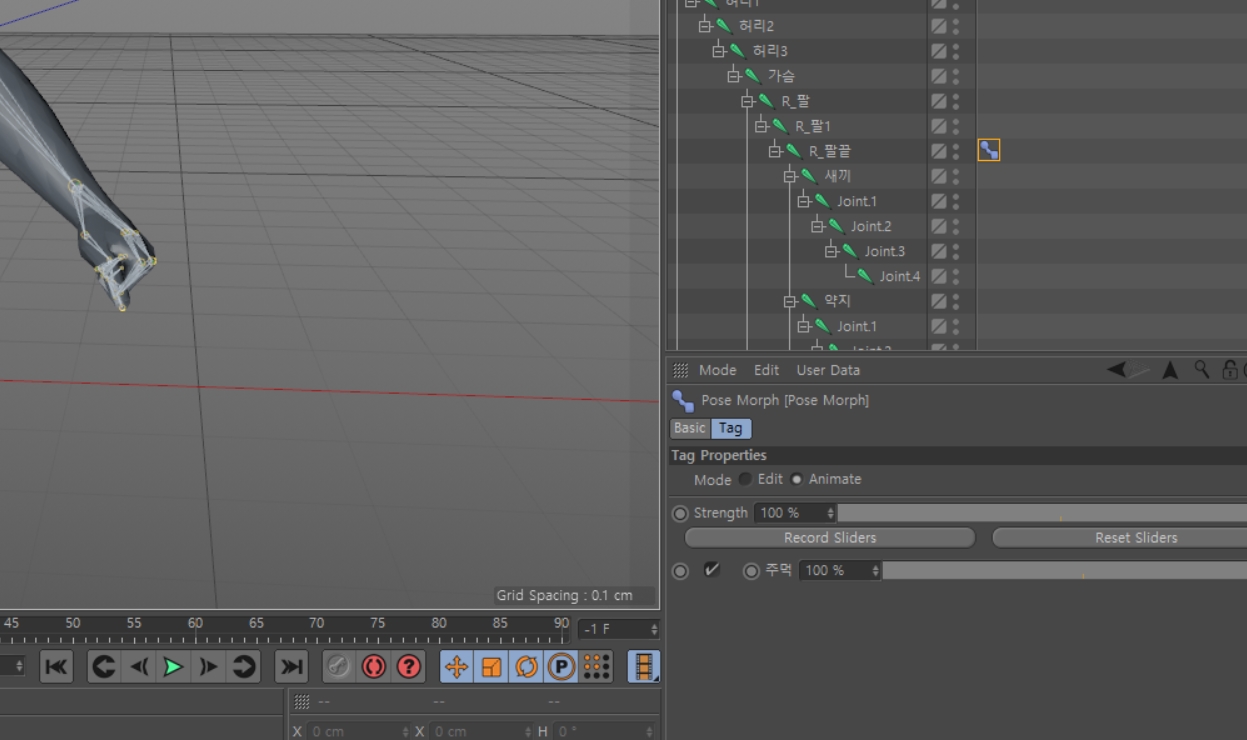Toggle rotation keyframe recording icon
The height and width of the screenshot is (740, 1247).
527,667
